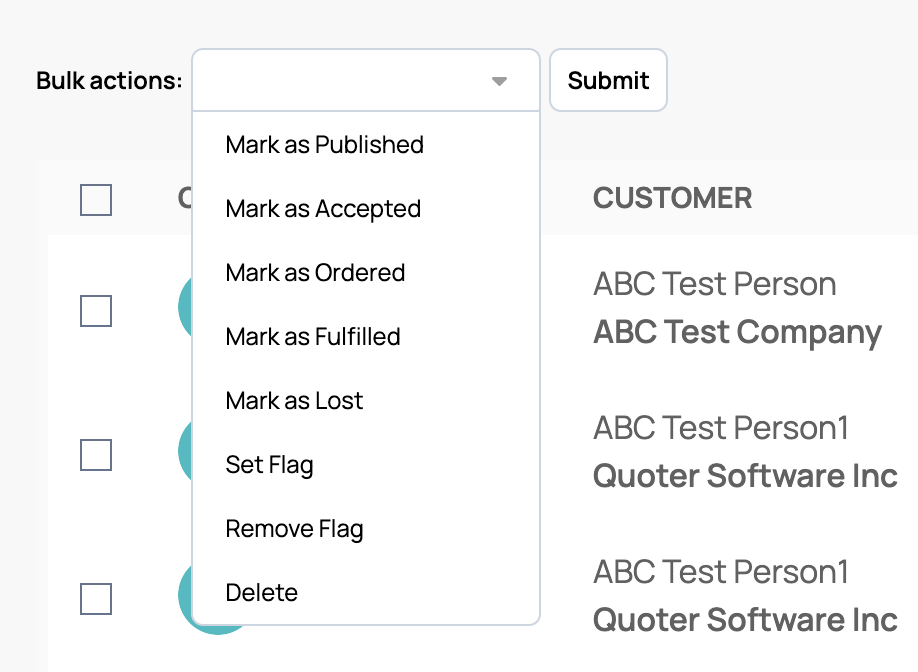Select Set Flag bulk action
918x672 pixels.
(x=269, y=465)
